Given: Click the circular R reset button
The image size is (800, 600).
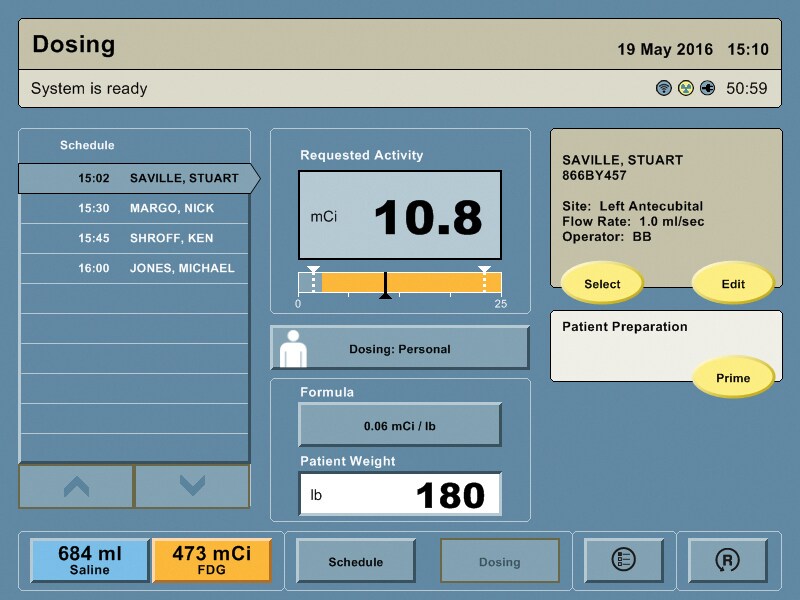Looking at the screenshot, I should tap(727, 560).
